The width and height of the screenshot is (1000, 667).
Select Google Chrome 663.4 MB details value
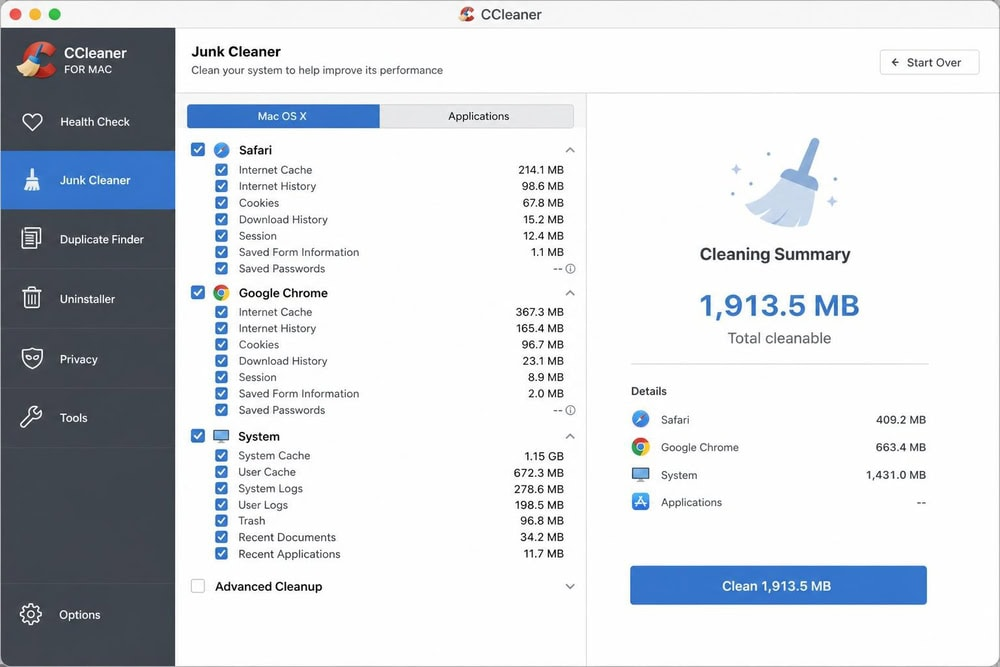pos(901,447)
